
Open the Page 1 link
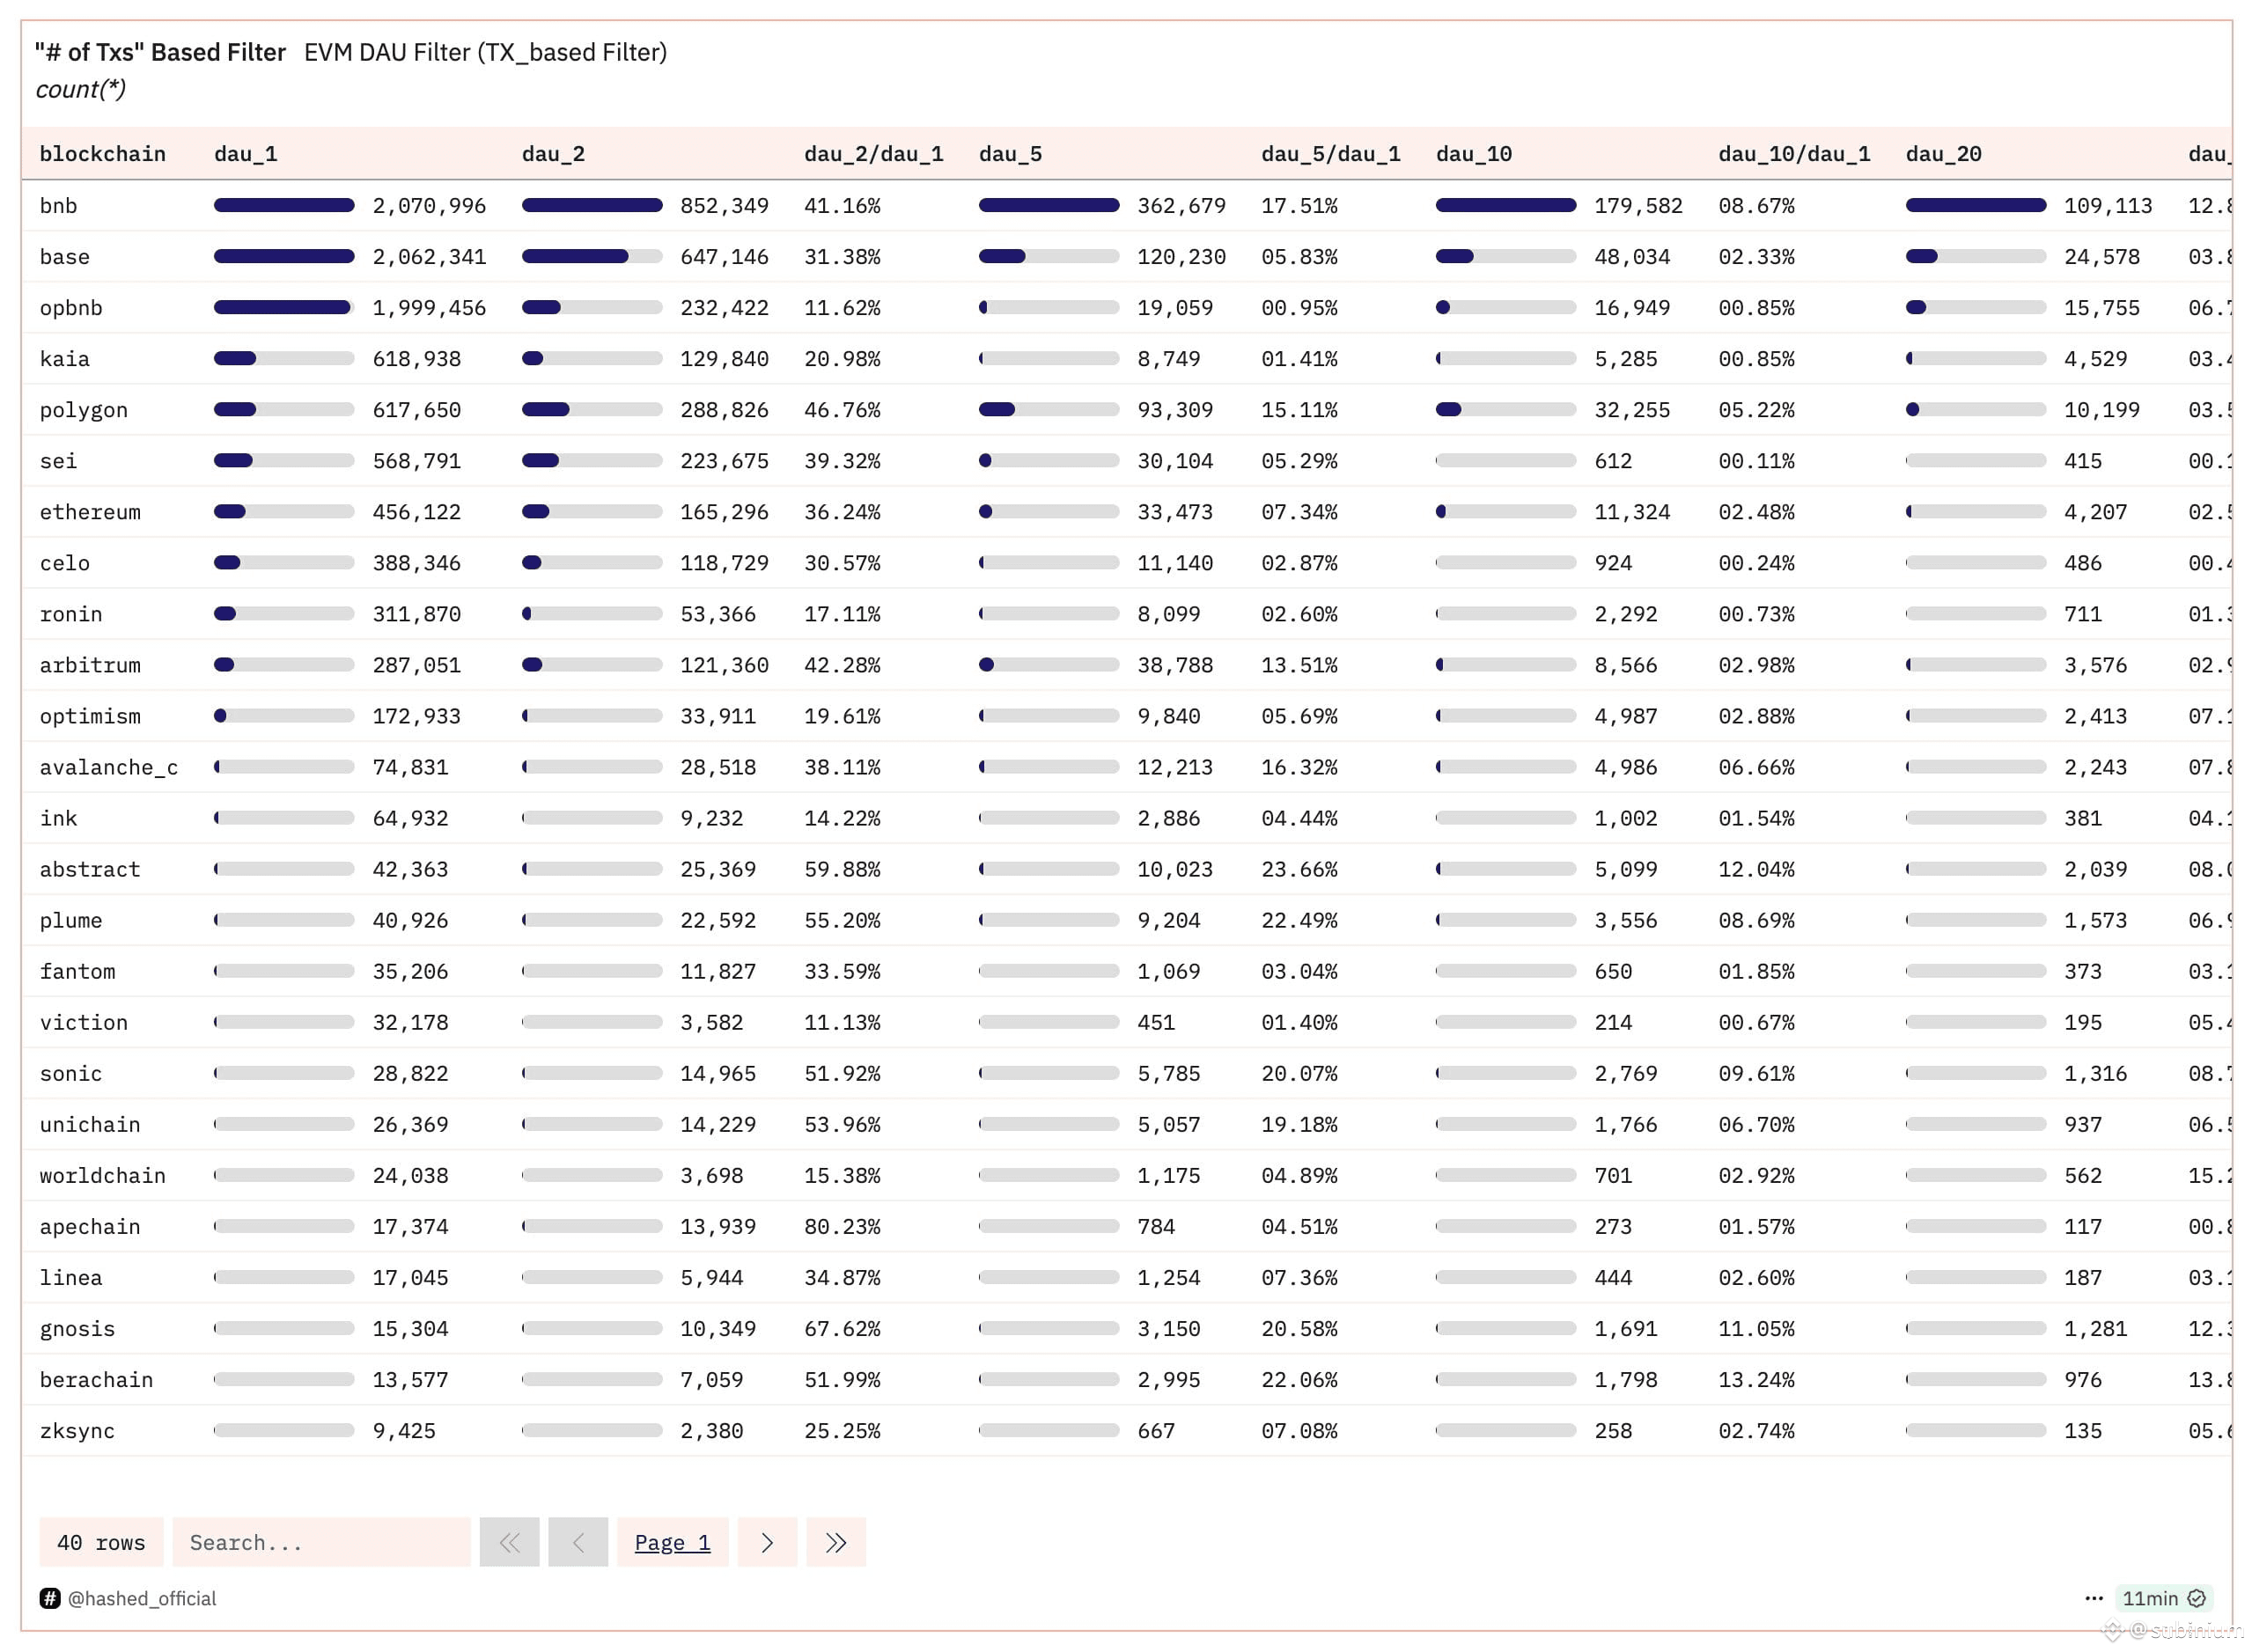pos(673,1542)
